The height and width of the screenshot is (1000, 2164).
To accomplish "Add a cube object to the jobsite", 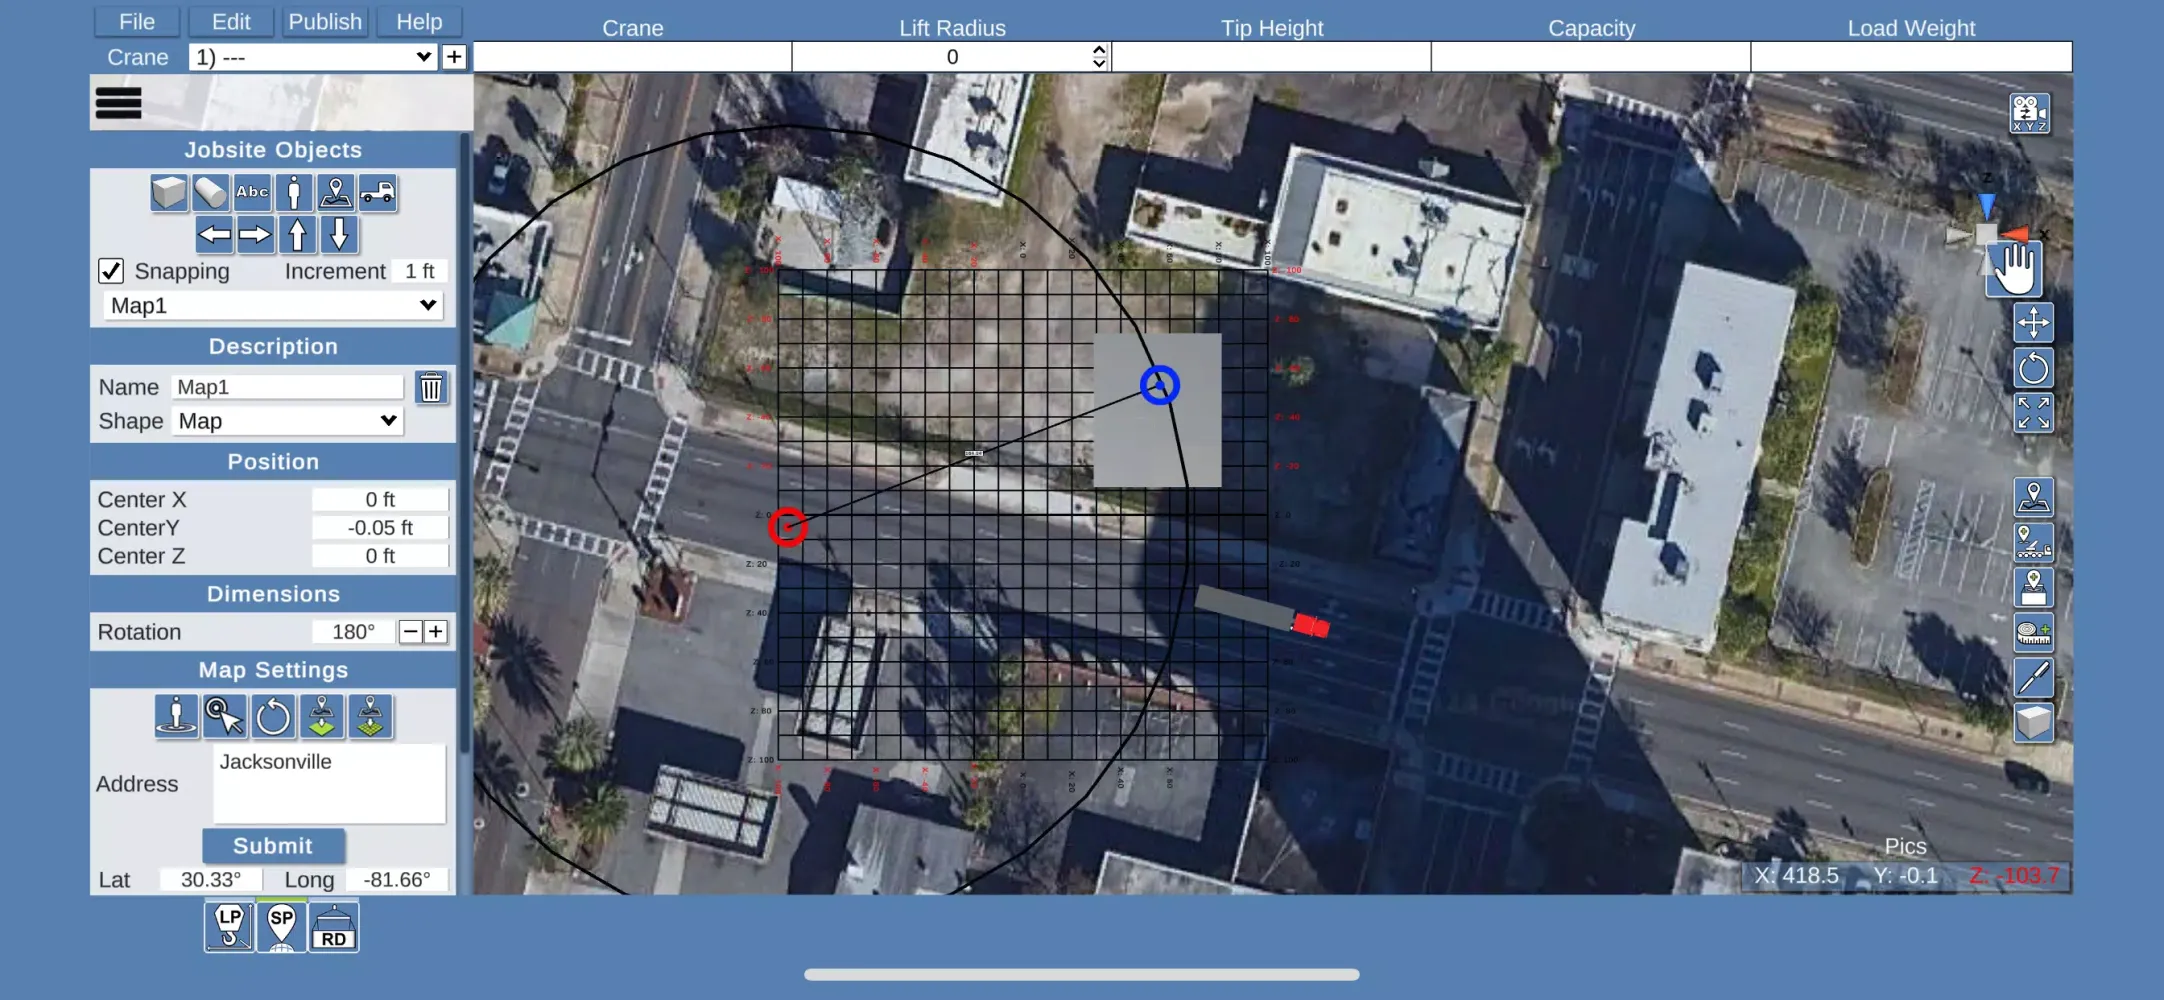I will [169, 192].
